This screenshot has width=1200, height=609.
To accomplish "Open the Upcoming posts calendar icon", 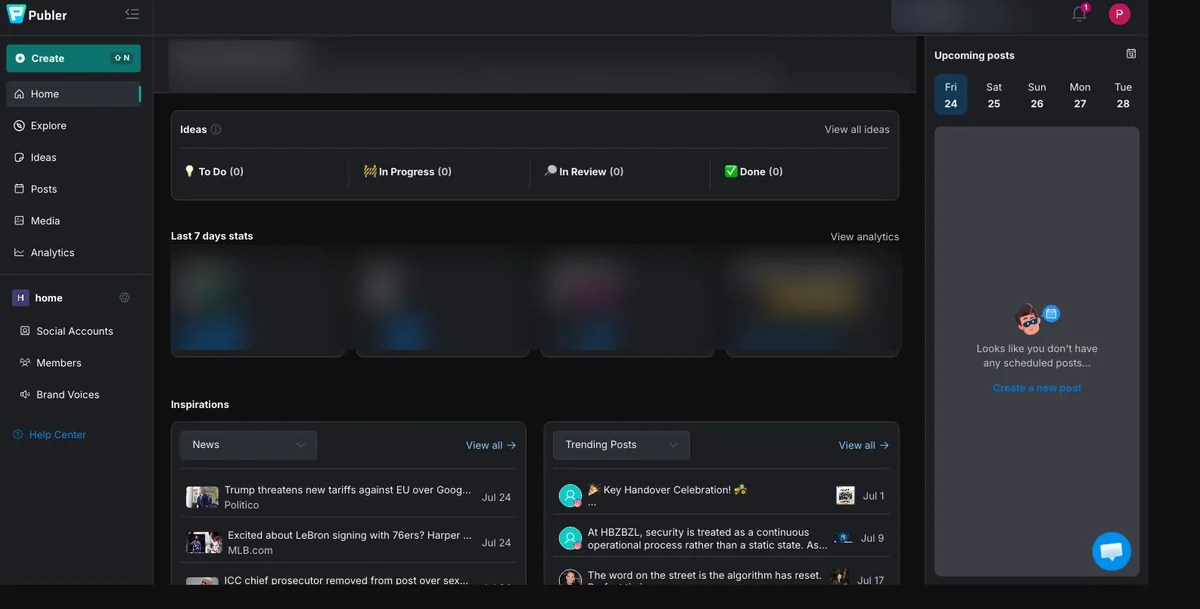I will click(1131, 54).
